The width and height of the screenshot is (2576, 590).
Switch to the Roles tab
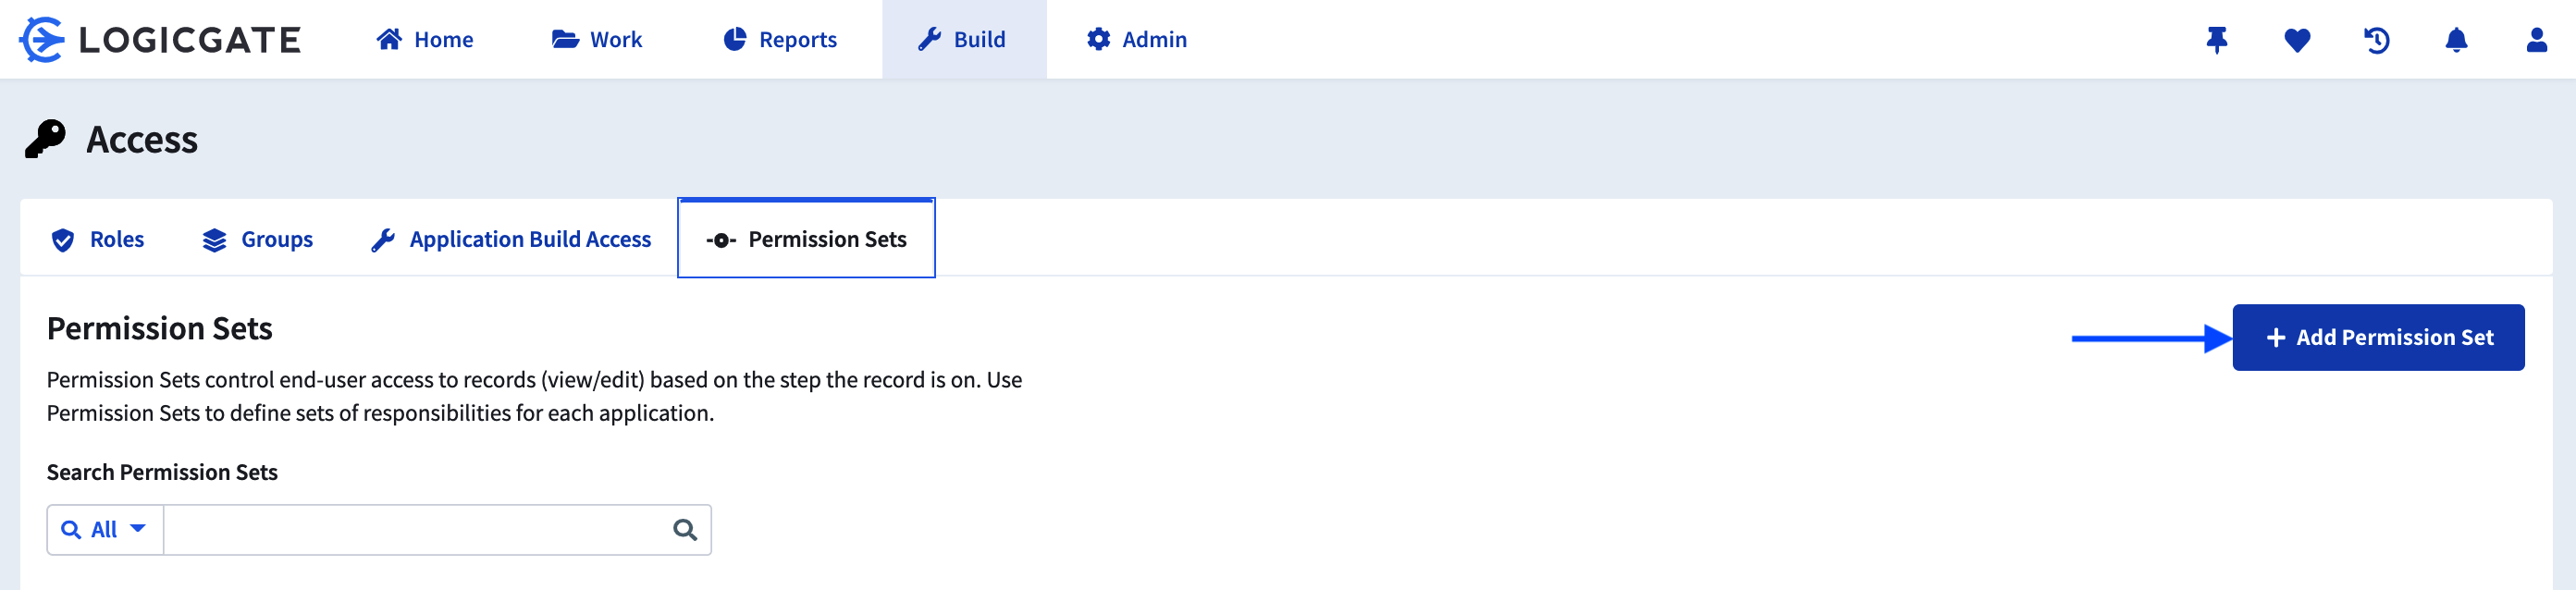(98, 240)
